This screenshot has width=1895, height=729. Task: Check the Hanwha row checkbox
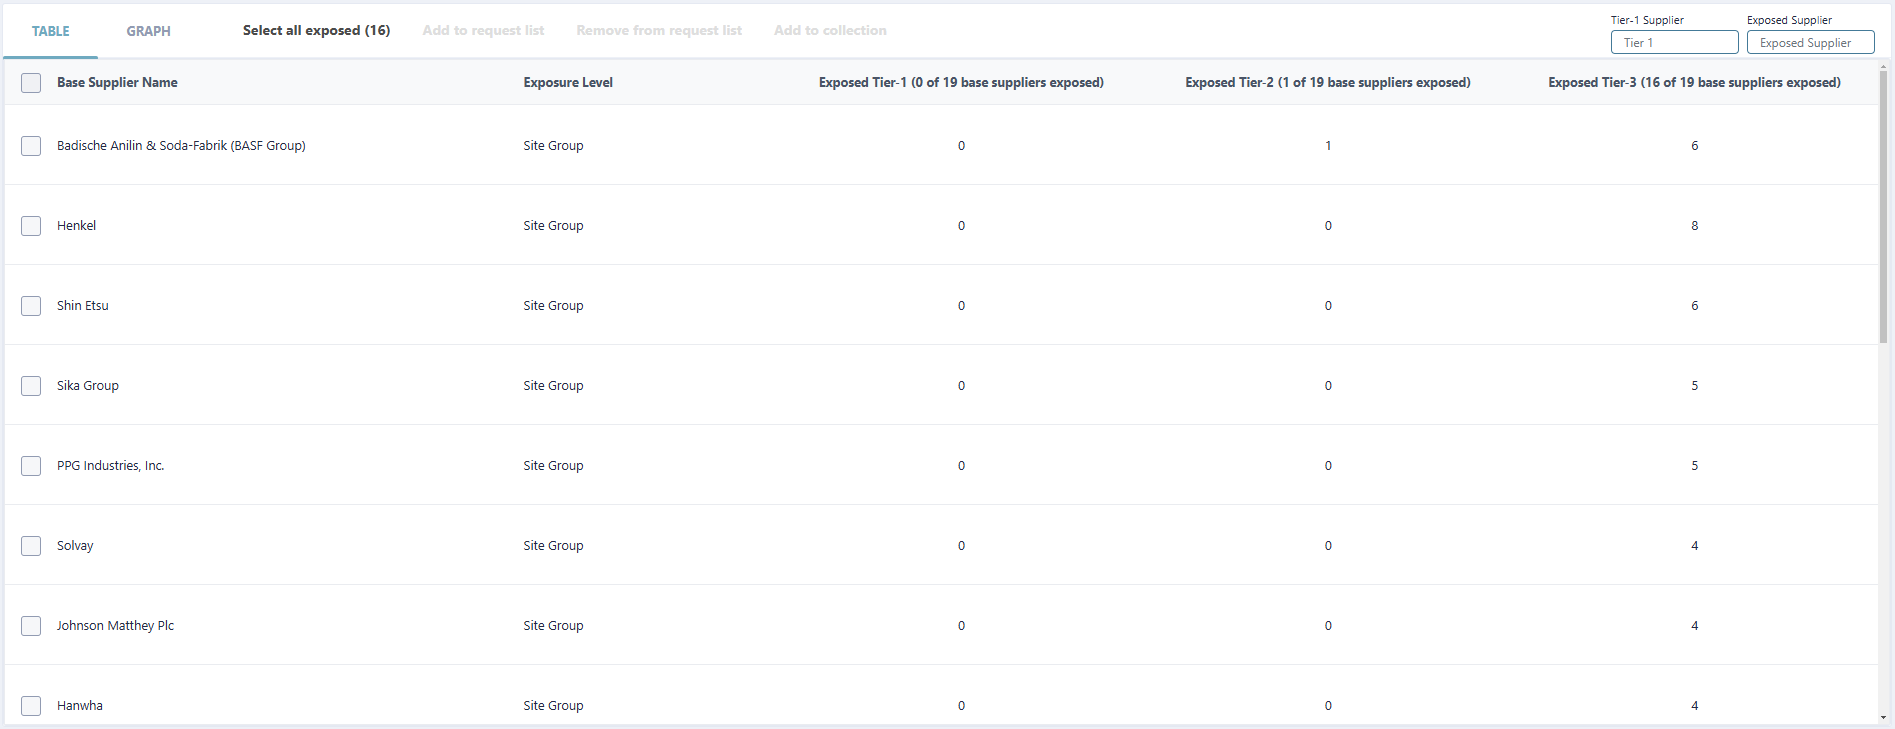tap(31, 706)
